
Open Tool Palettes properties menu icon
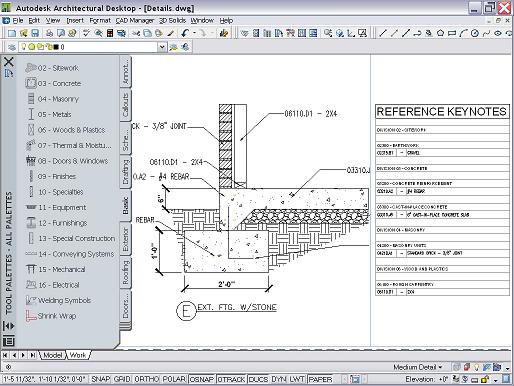[x=9, y=341]
